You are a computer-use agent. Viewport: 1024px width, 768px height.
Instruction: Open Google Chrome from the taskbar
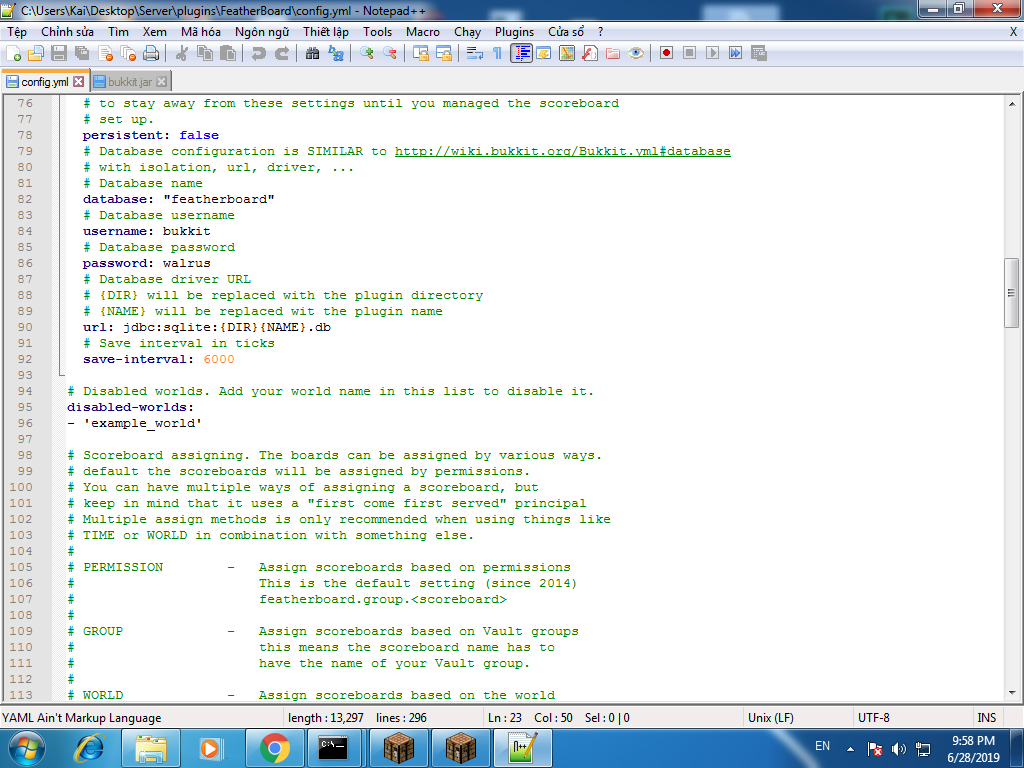coord(275,748)
